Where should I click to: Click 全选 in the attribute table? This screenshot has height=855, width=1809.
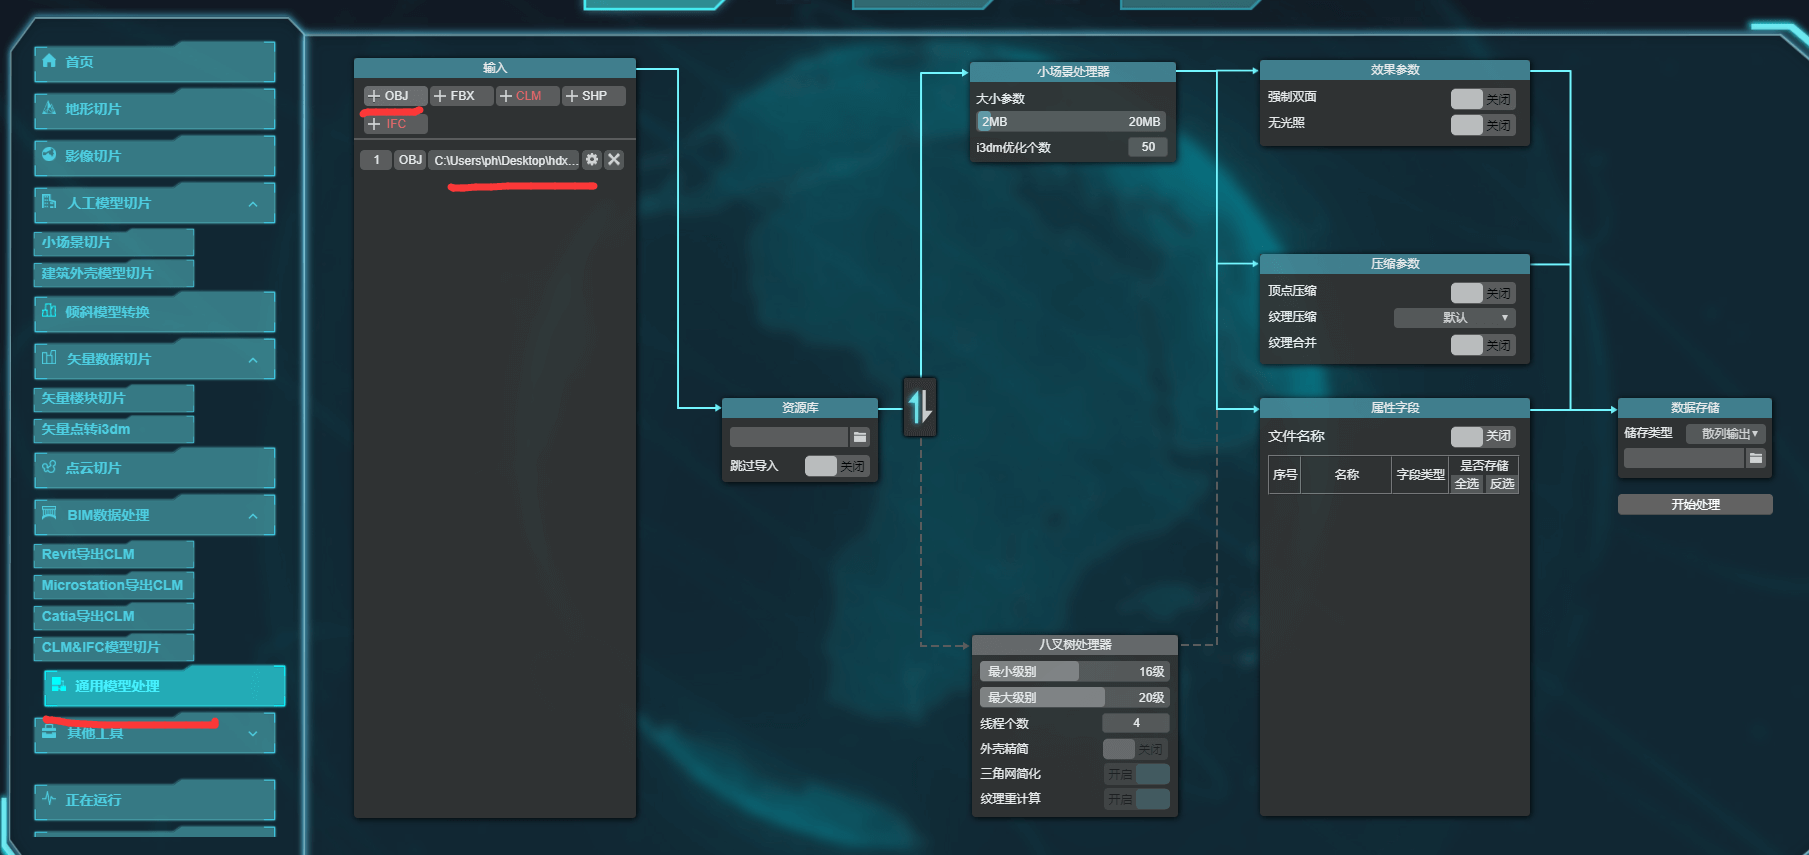click(1466, 484)
